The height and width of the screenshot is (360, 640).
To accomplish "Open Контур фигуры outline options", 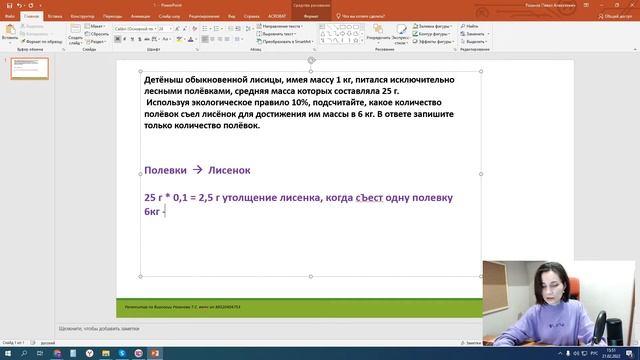I will pyautogui.click(x=432, y=34).
